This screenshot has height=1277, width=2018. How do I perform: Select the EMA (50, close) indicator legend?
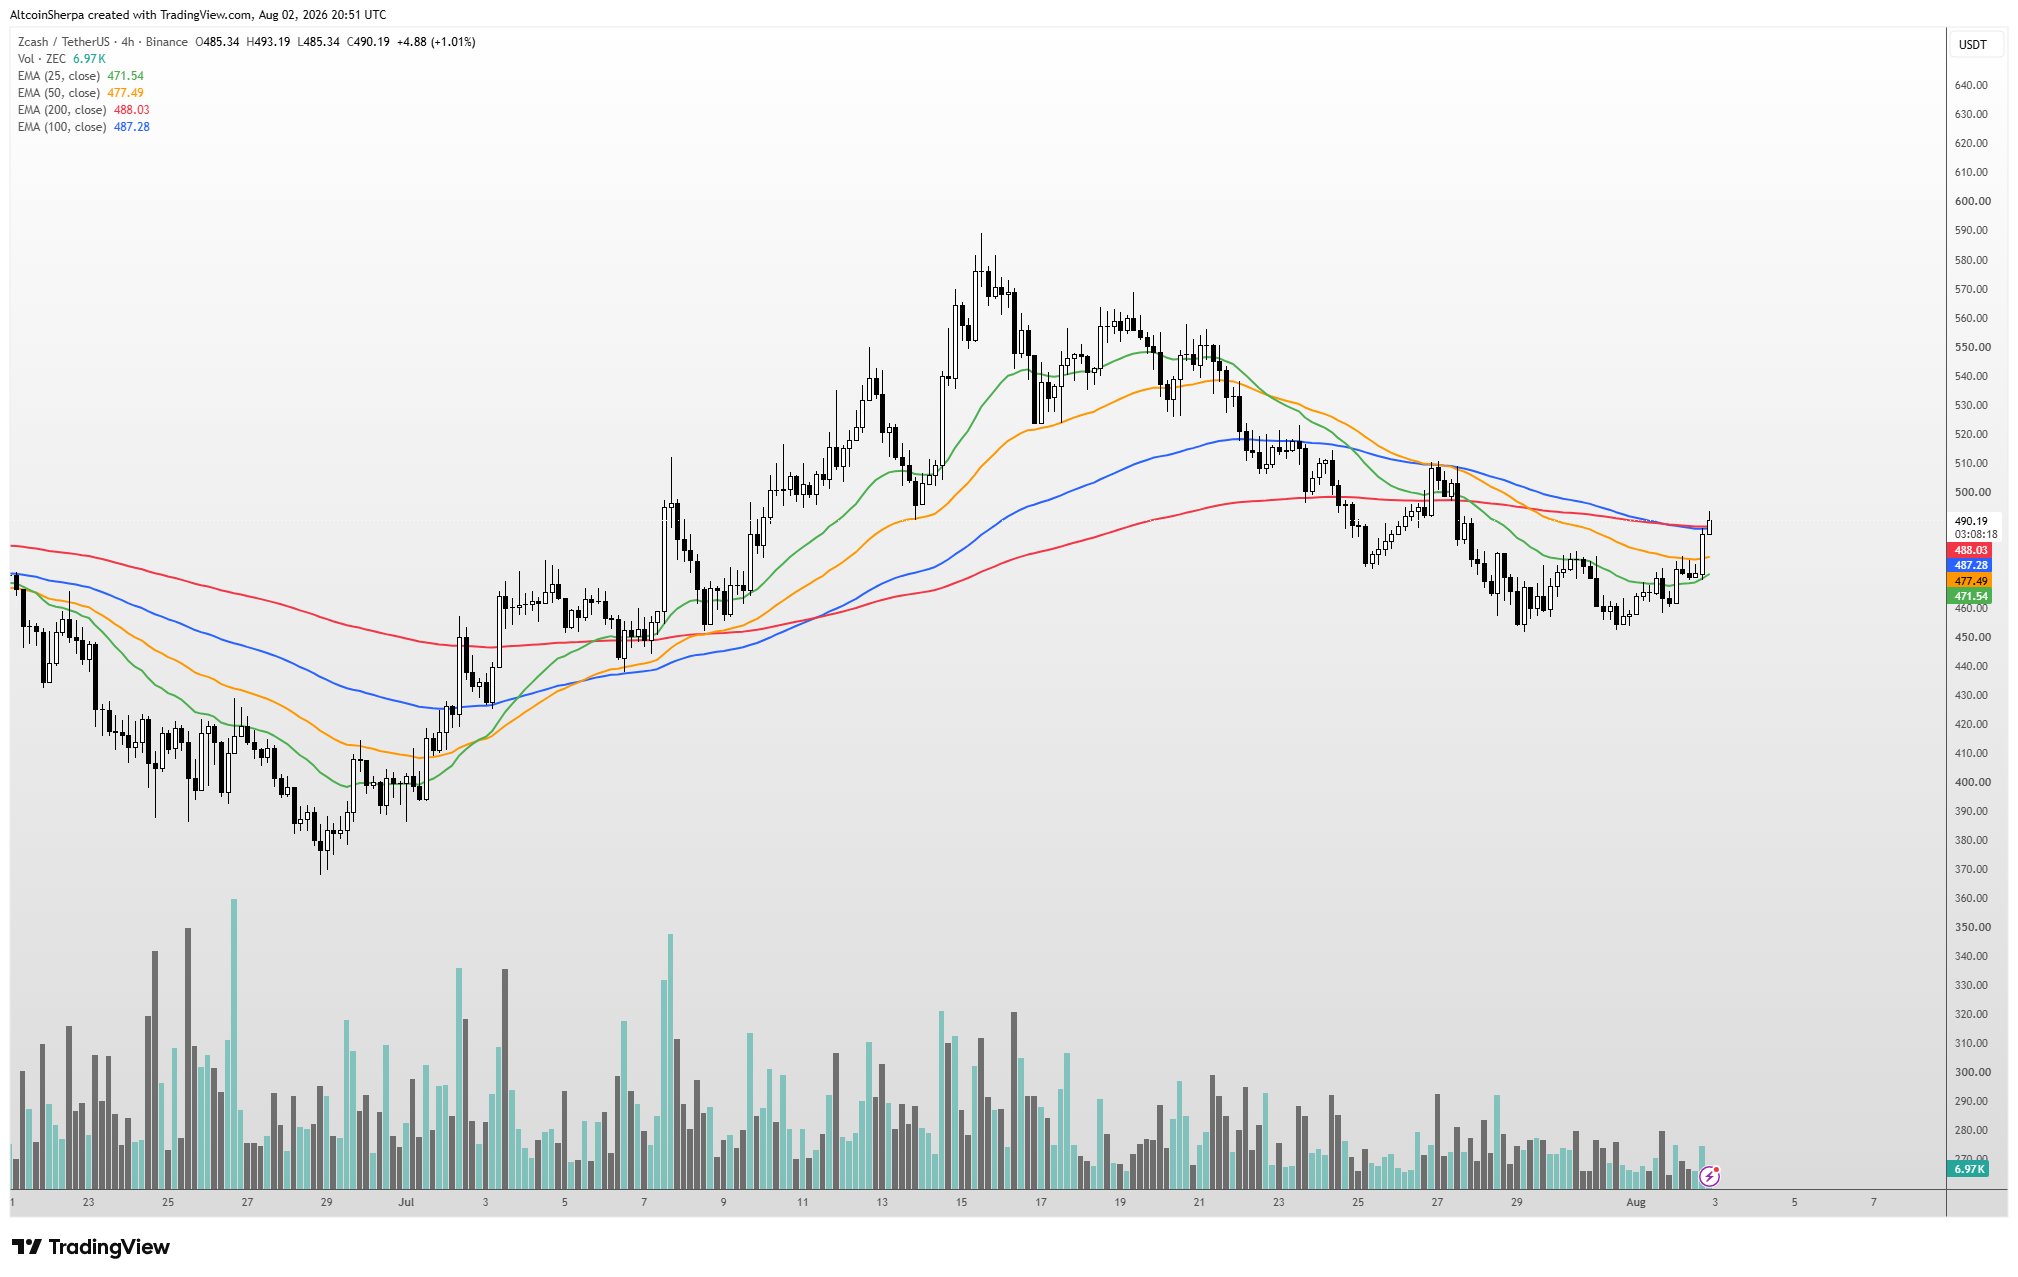pos(81,93)
